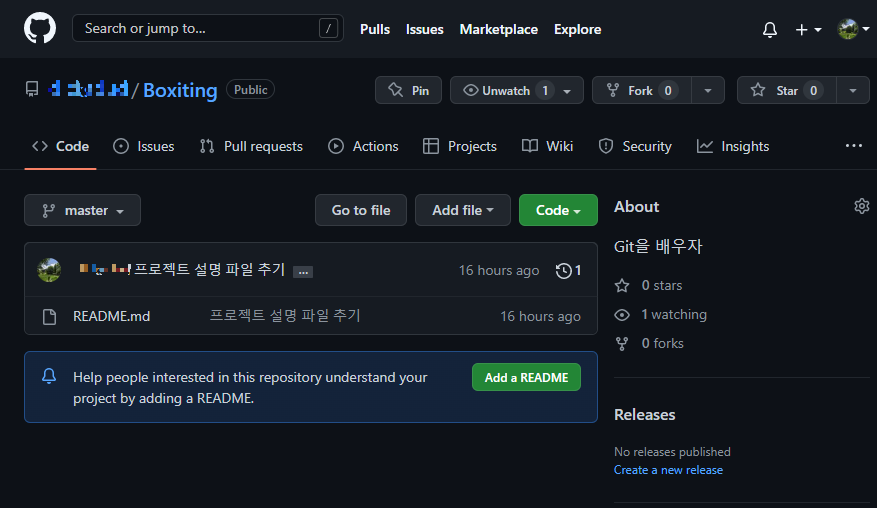Image resolution: width=877 pixels, height=508 pixels.
Task: Star the repository
Action: click(786, 90)
